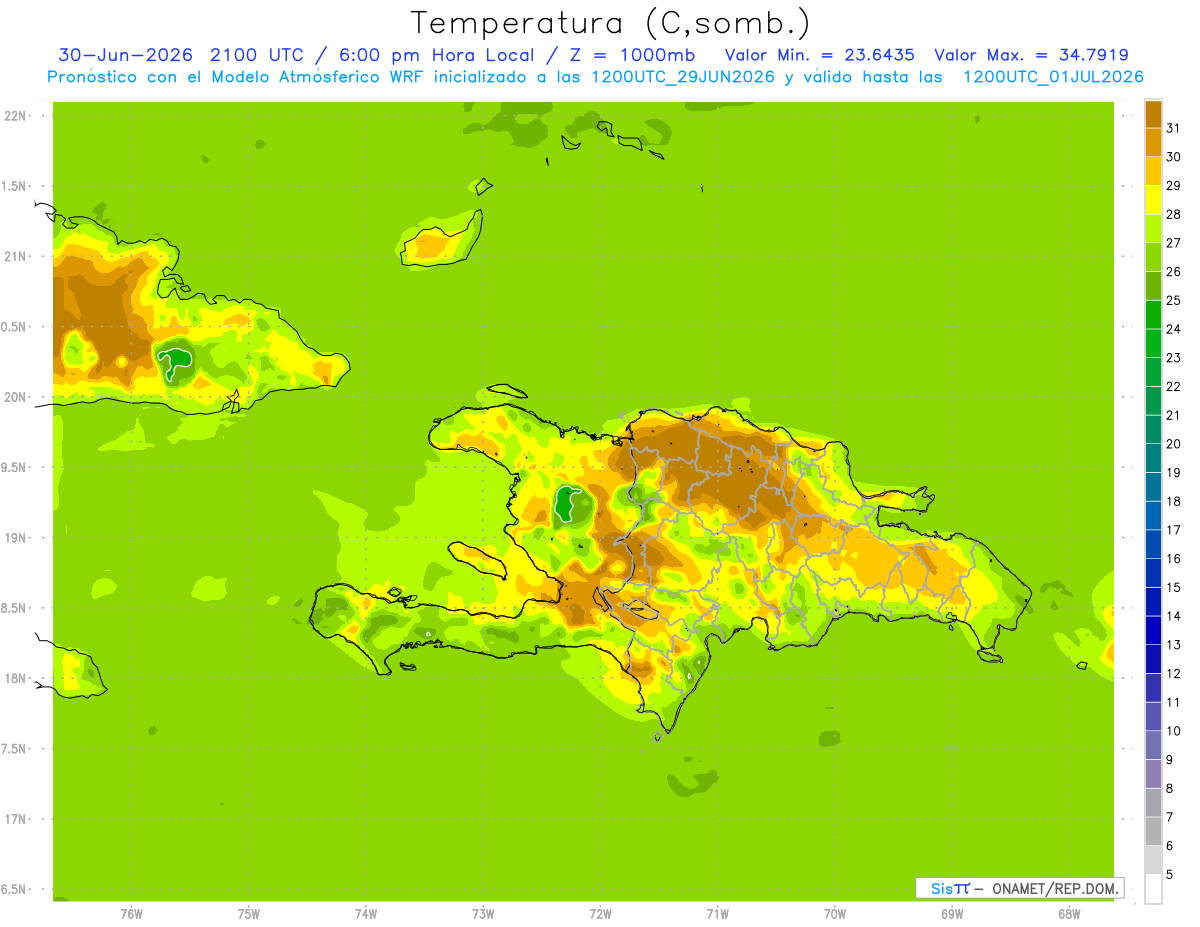Click the teal legend swatch between 19 and 20
The image size is (1200, 927).
(1153, 458)
